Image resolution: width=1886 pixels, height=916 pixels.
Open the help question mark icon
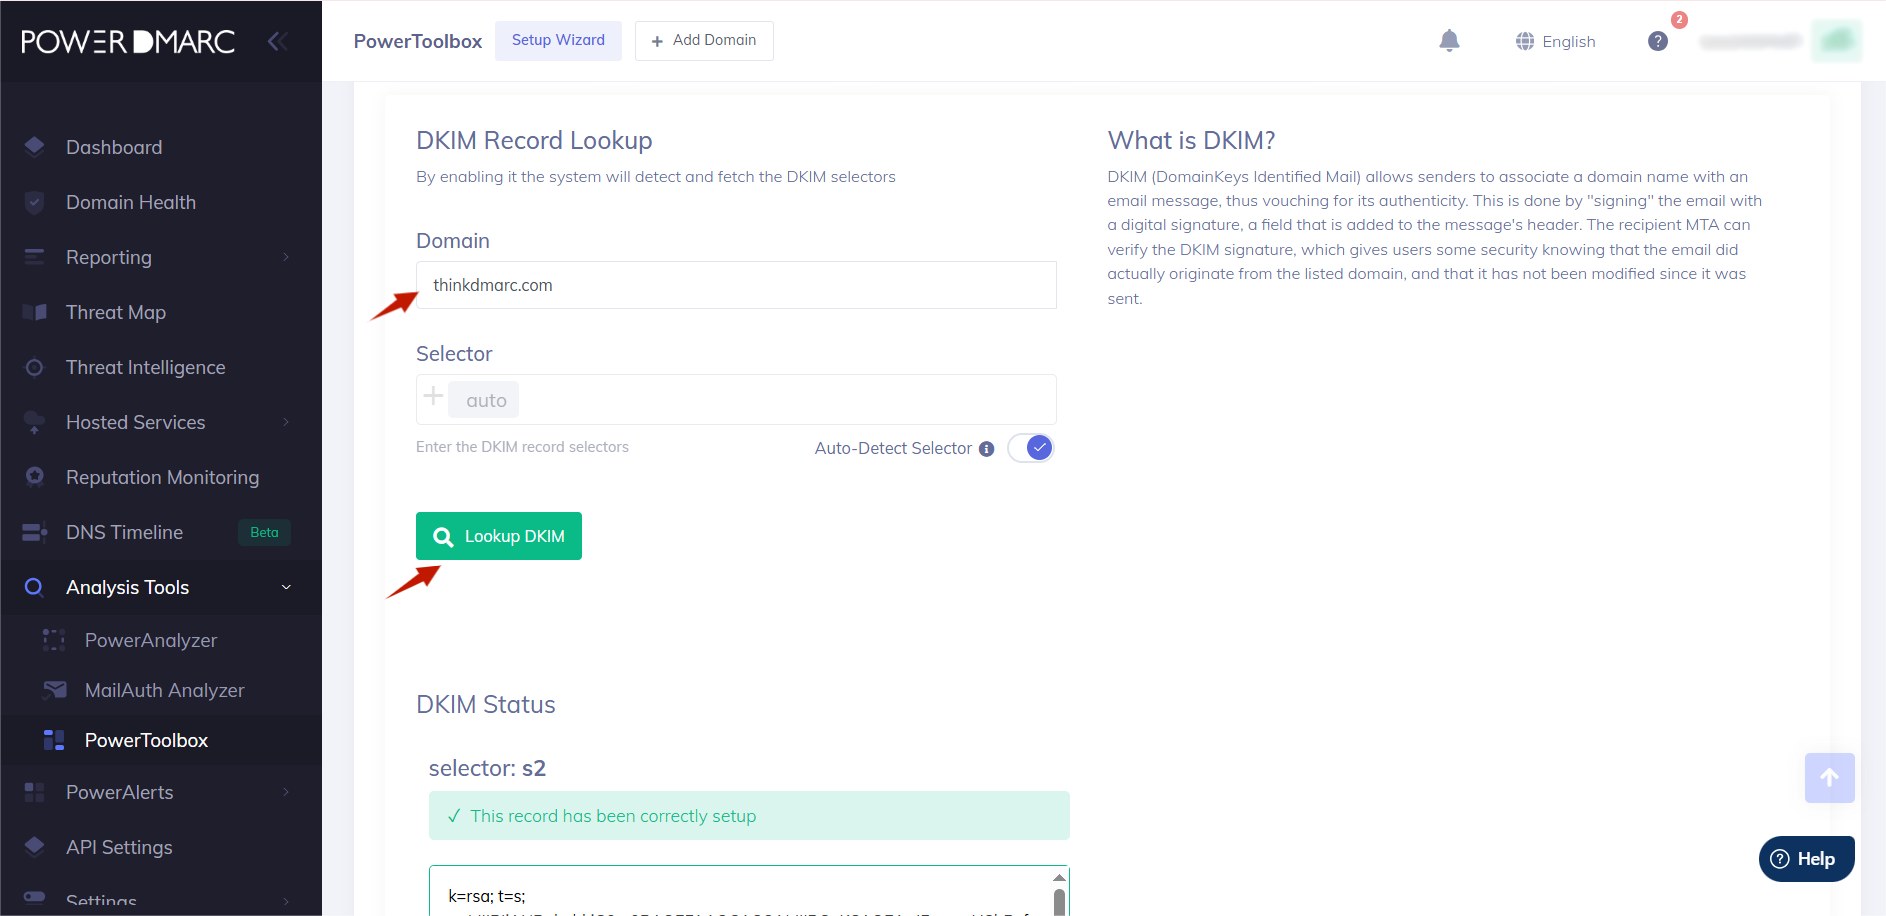pos(1657,41)
